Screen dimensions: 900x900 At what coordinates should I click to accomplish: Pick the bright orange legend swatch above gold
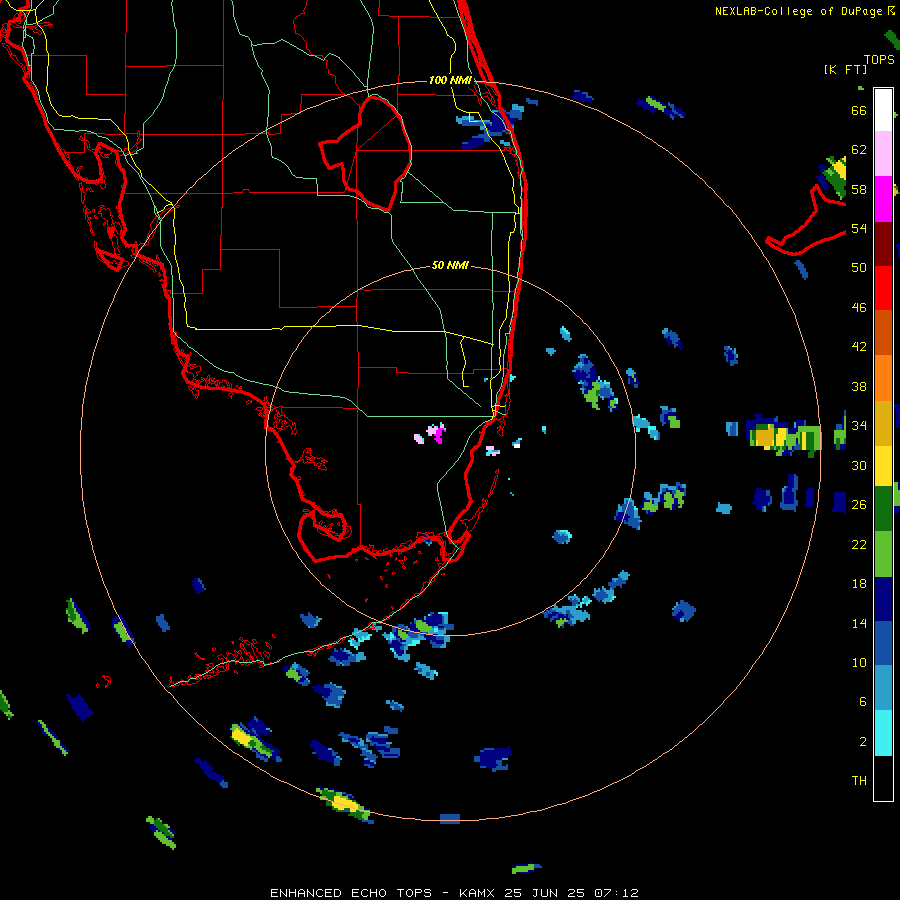pyautogui.click(x=883, y=377)
